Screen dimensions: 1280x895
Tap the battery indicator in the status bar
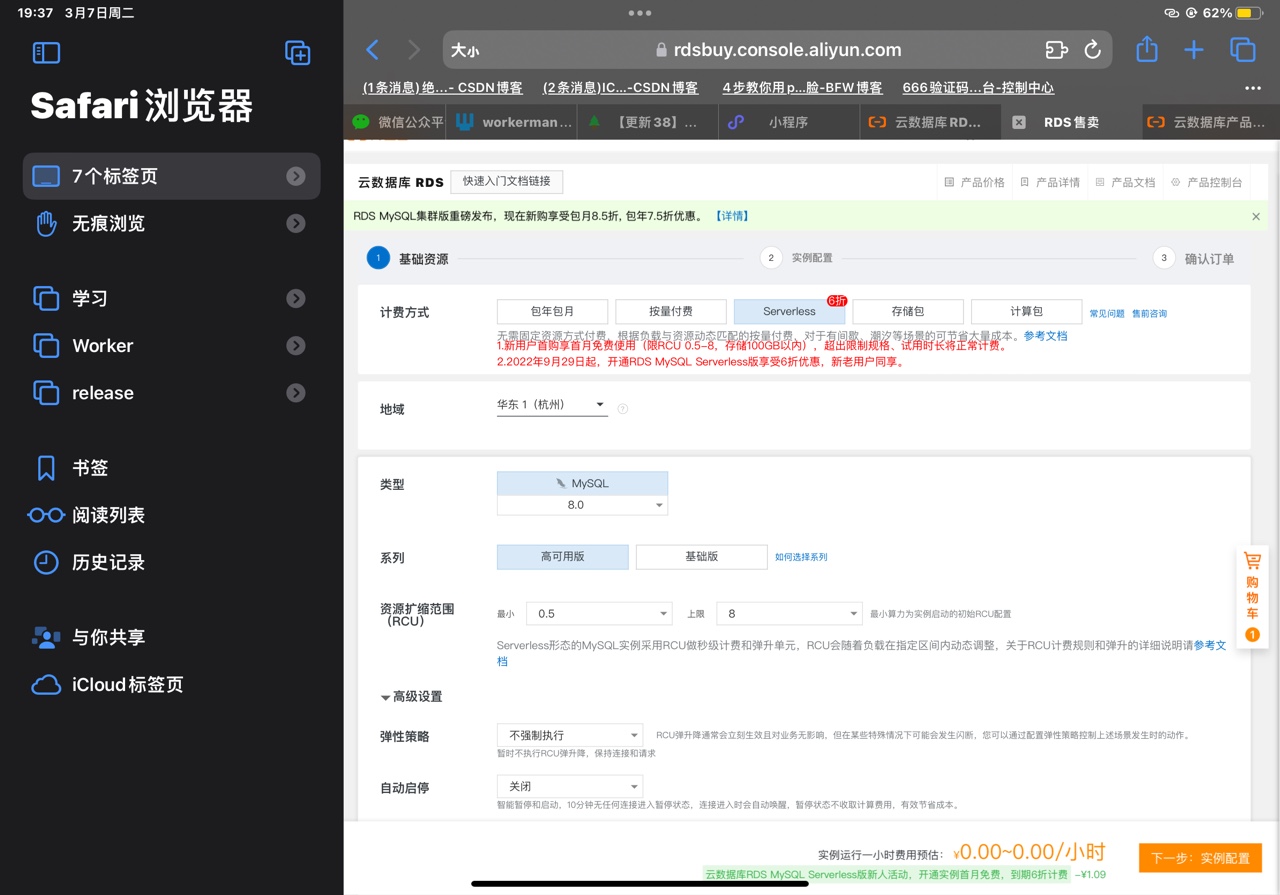(x=1249, y=13)
